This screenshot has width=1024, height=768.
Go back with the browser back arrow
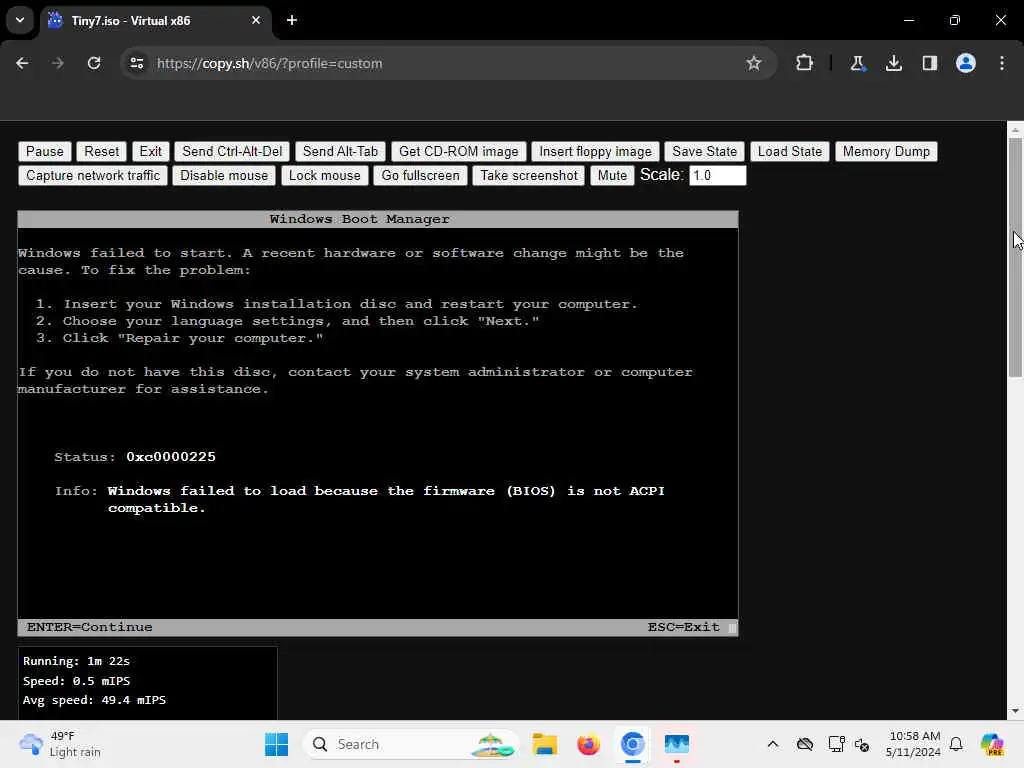coord(22,63)
